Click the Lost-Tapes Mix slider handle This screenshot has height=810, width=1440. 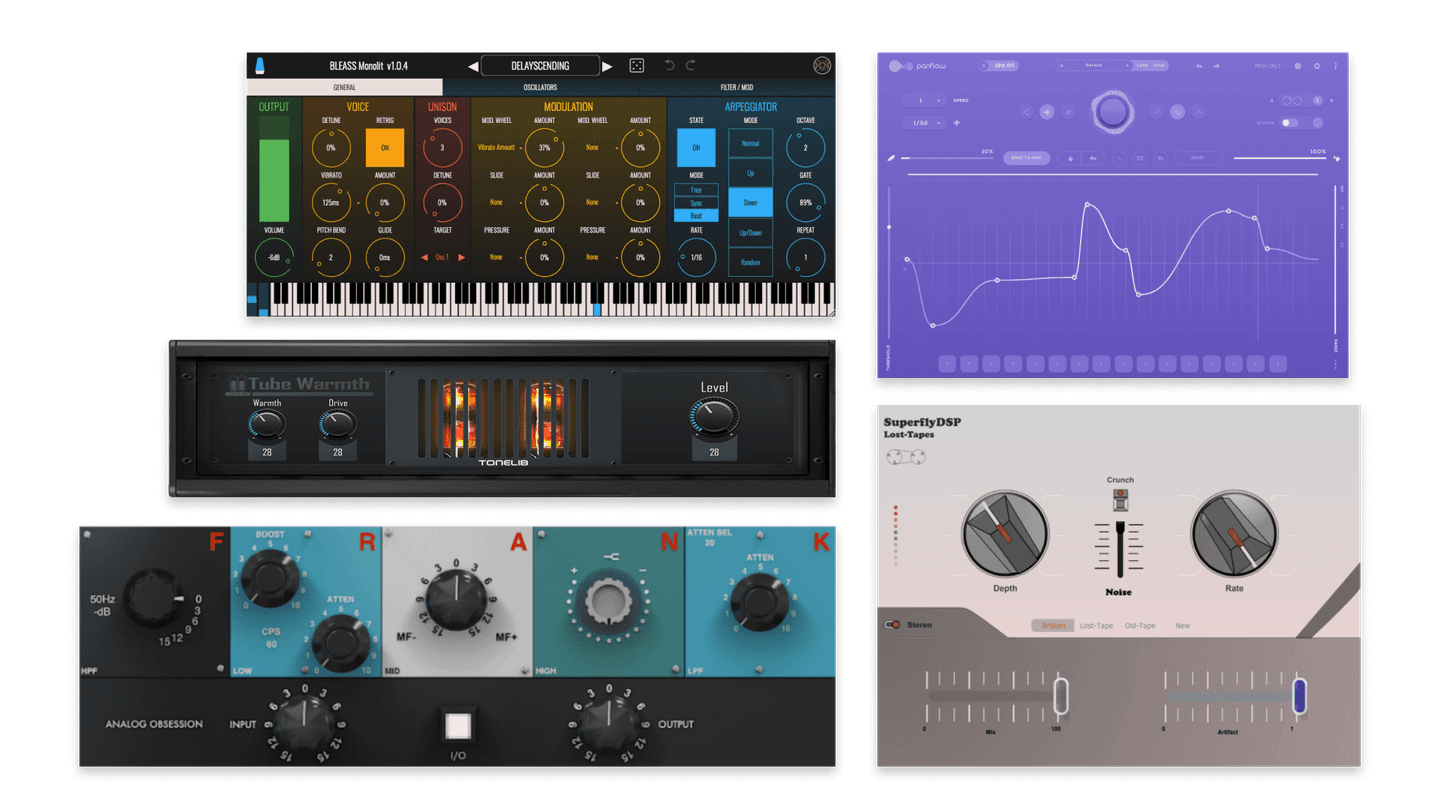[1061, 696]
